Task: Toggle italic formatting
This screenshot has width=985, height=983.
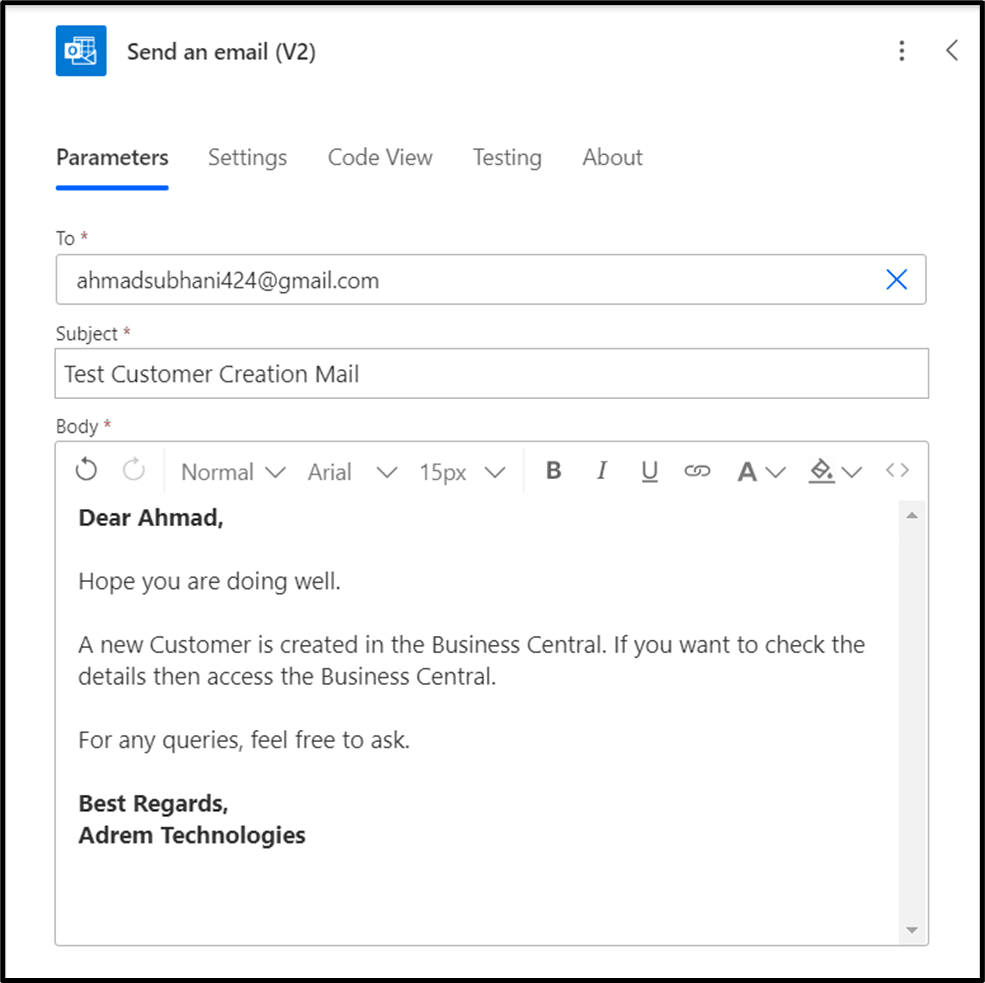Action: [x=602, y=471]
